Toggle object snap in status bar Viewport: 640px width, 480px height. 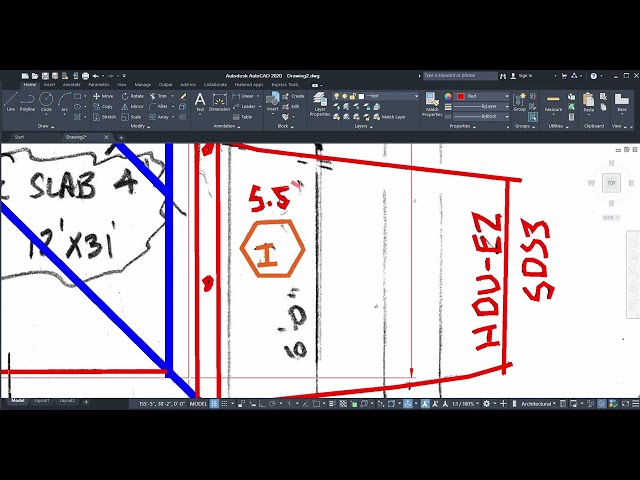point(316,404)
